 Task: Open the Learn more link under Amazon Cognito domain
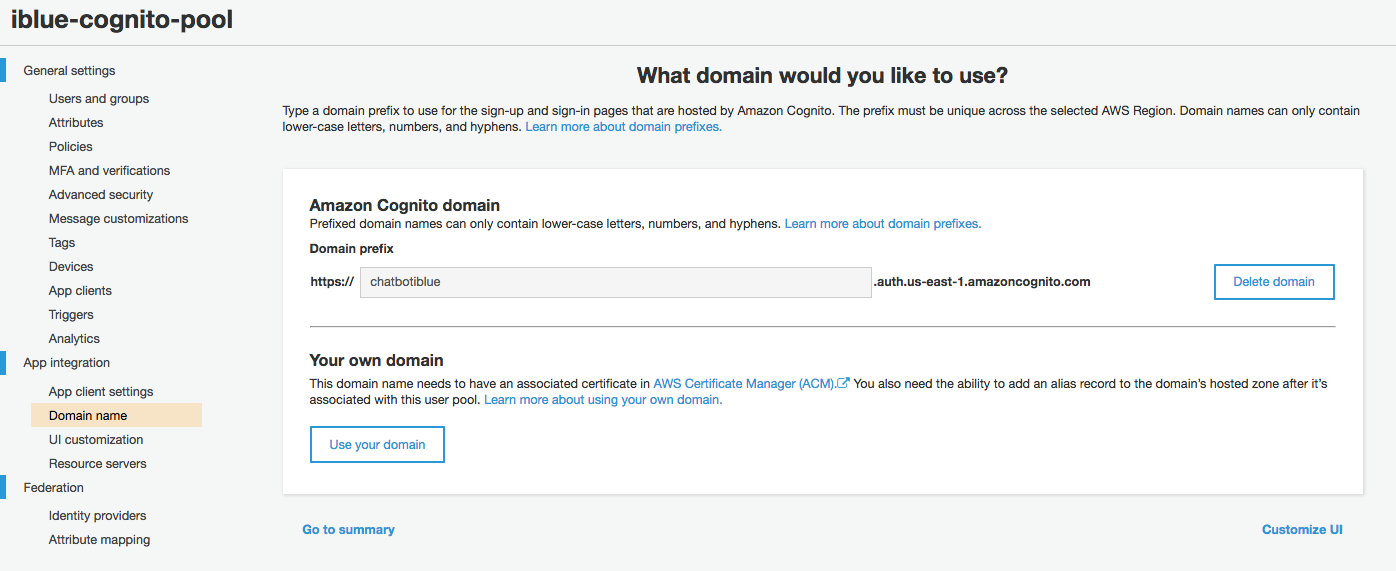(x=883, y=224)
